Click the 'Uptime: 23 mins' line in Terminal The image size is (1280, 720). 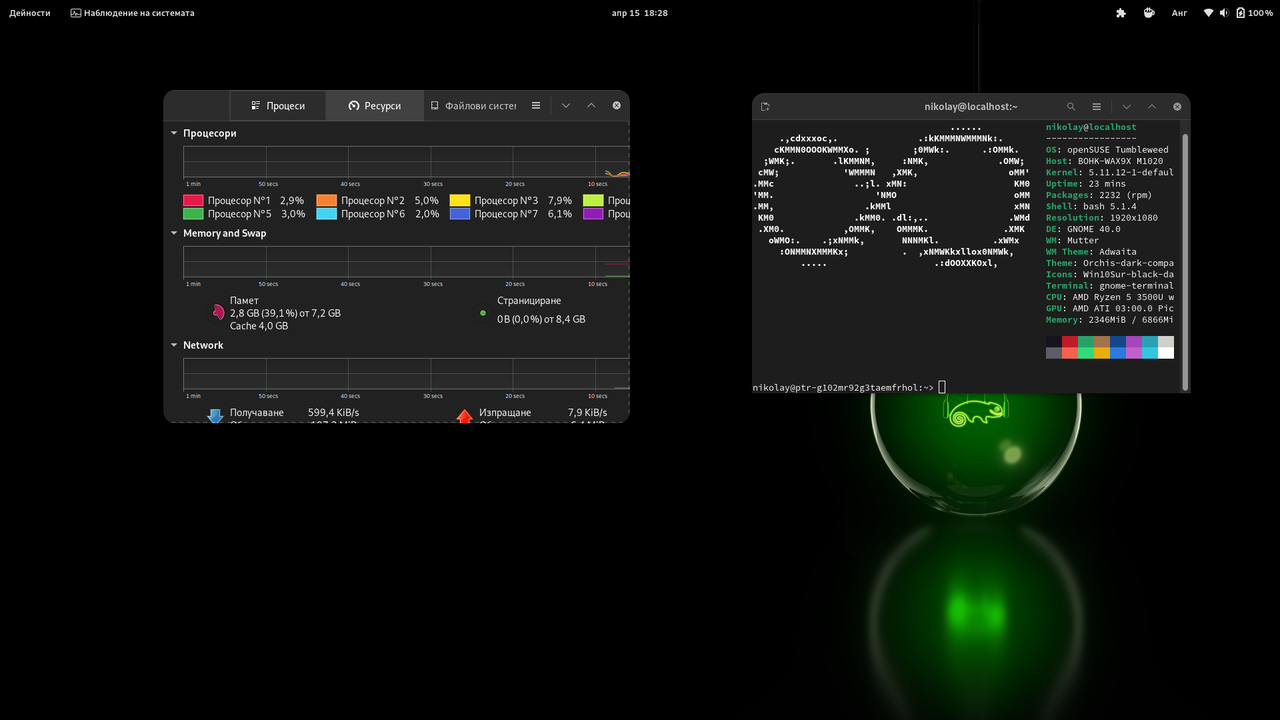coord(1086,184)
